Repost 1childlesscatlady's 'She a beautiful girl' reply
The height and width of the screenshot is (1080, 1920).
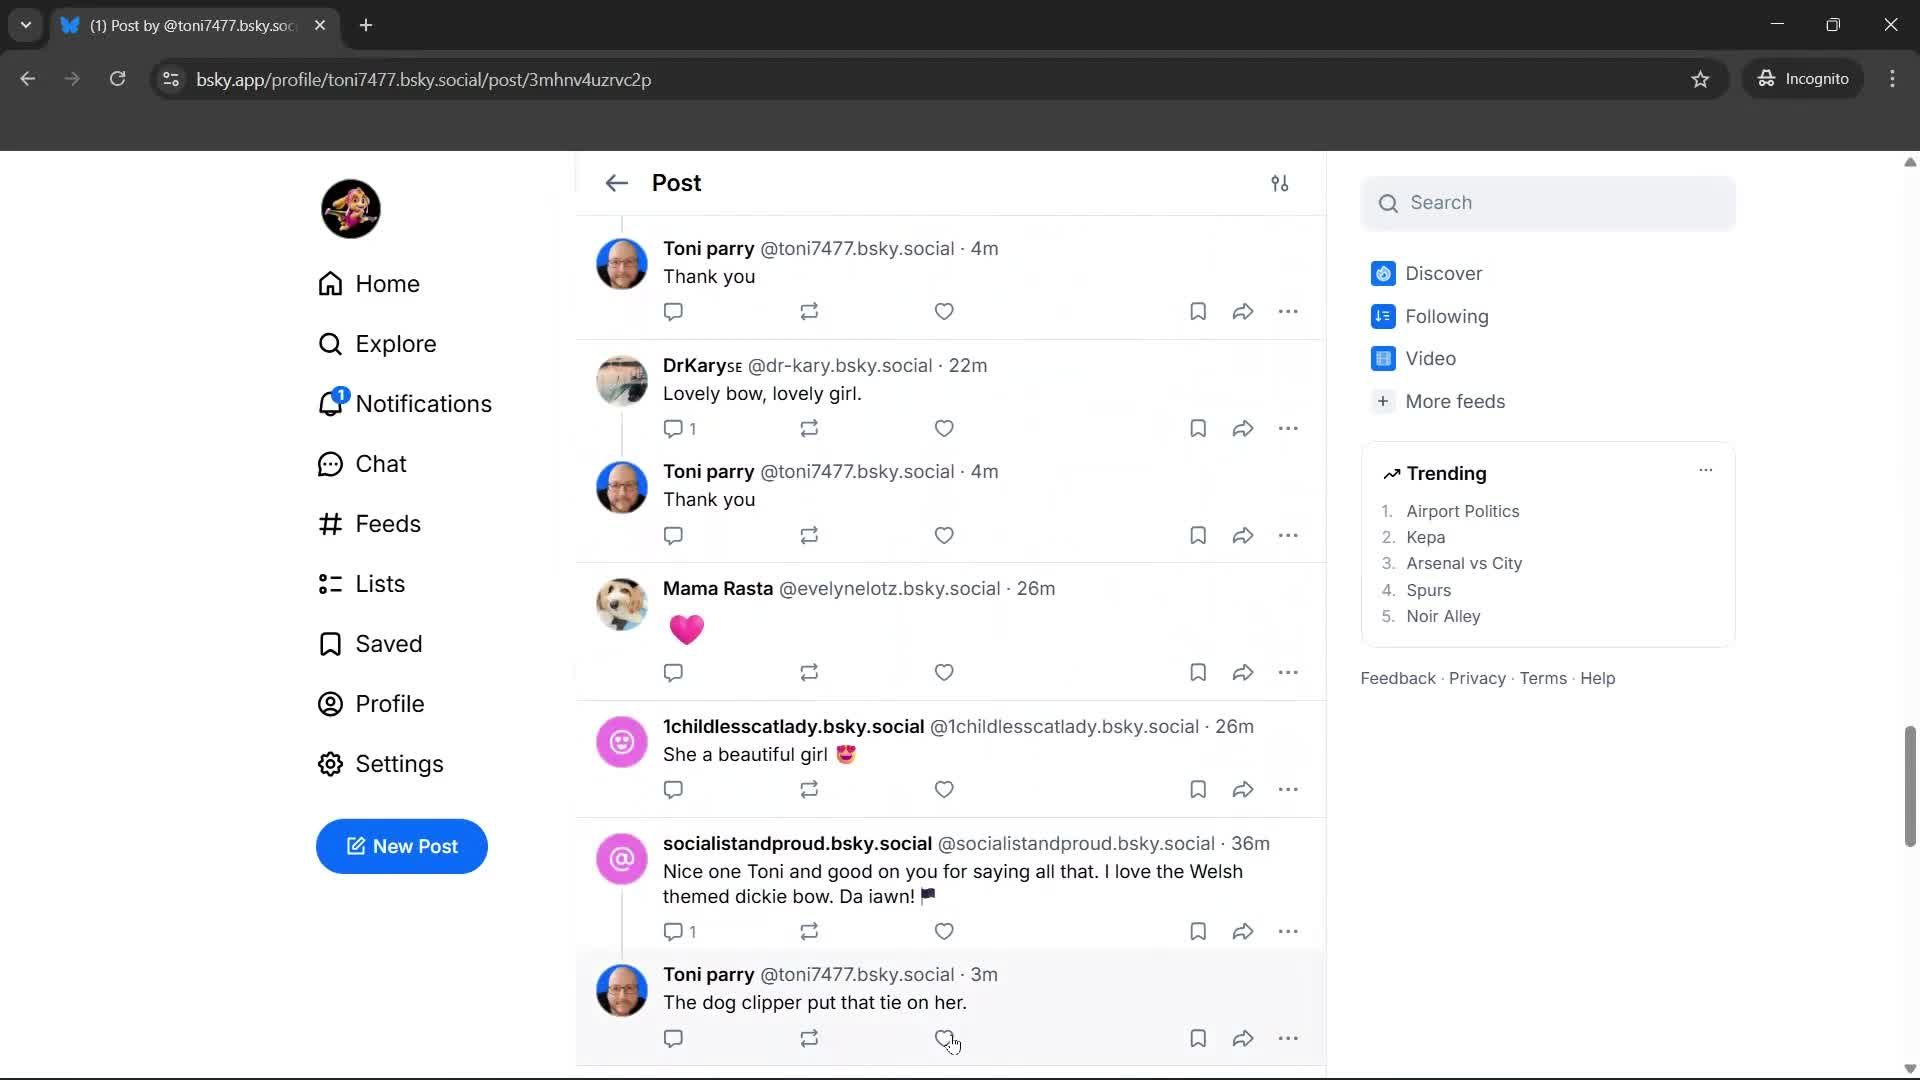coord(809,790)
